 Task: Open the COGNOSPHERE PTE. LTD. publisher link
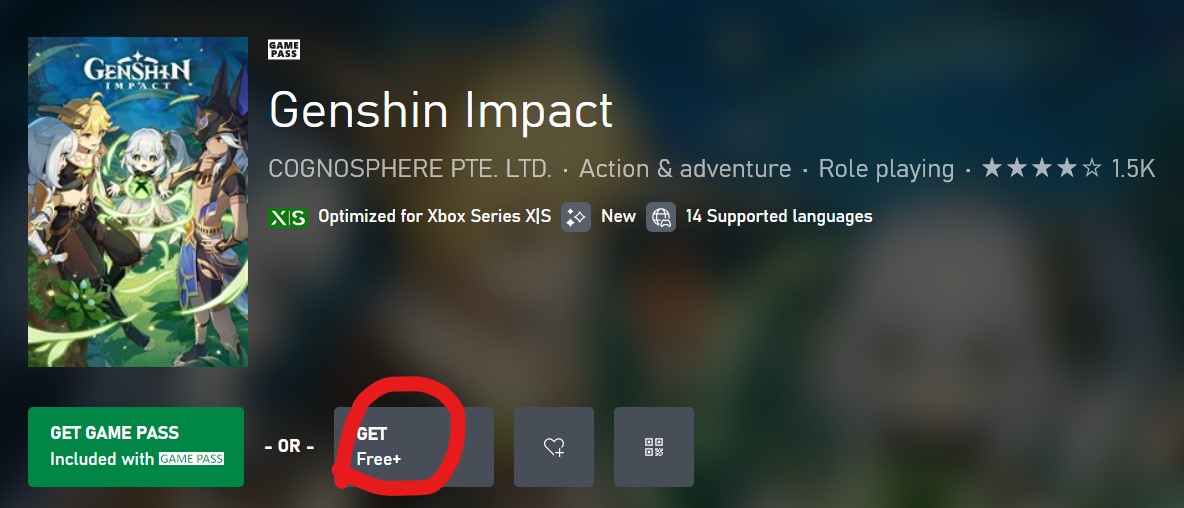pyautogui.click(x=410, y=168)
